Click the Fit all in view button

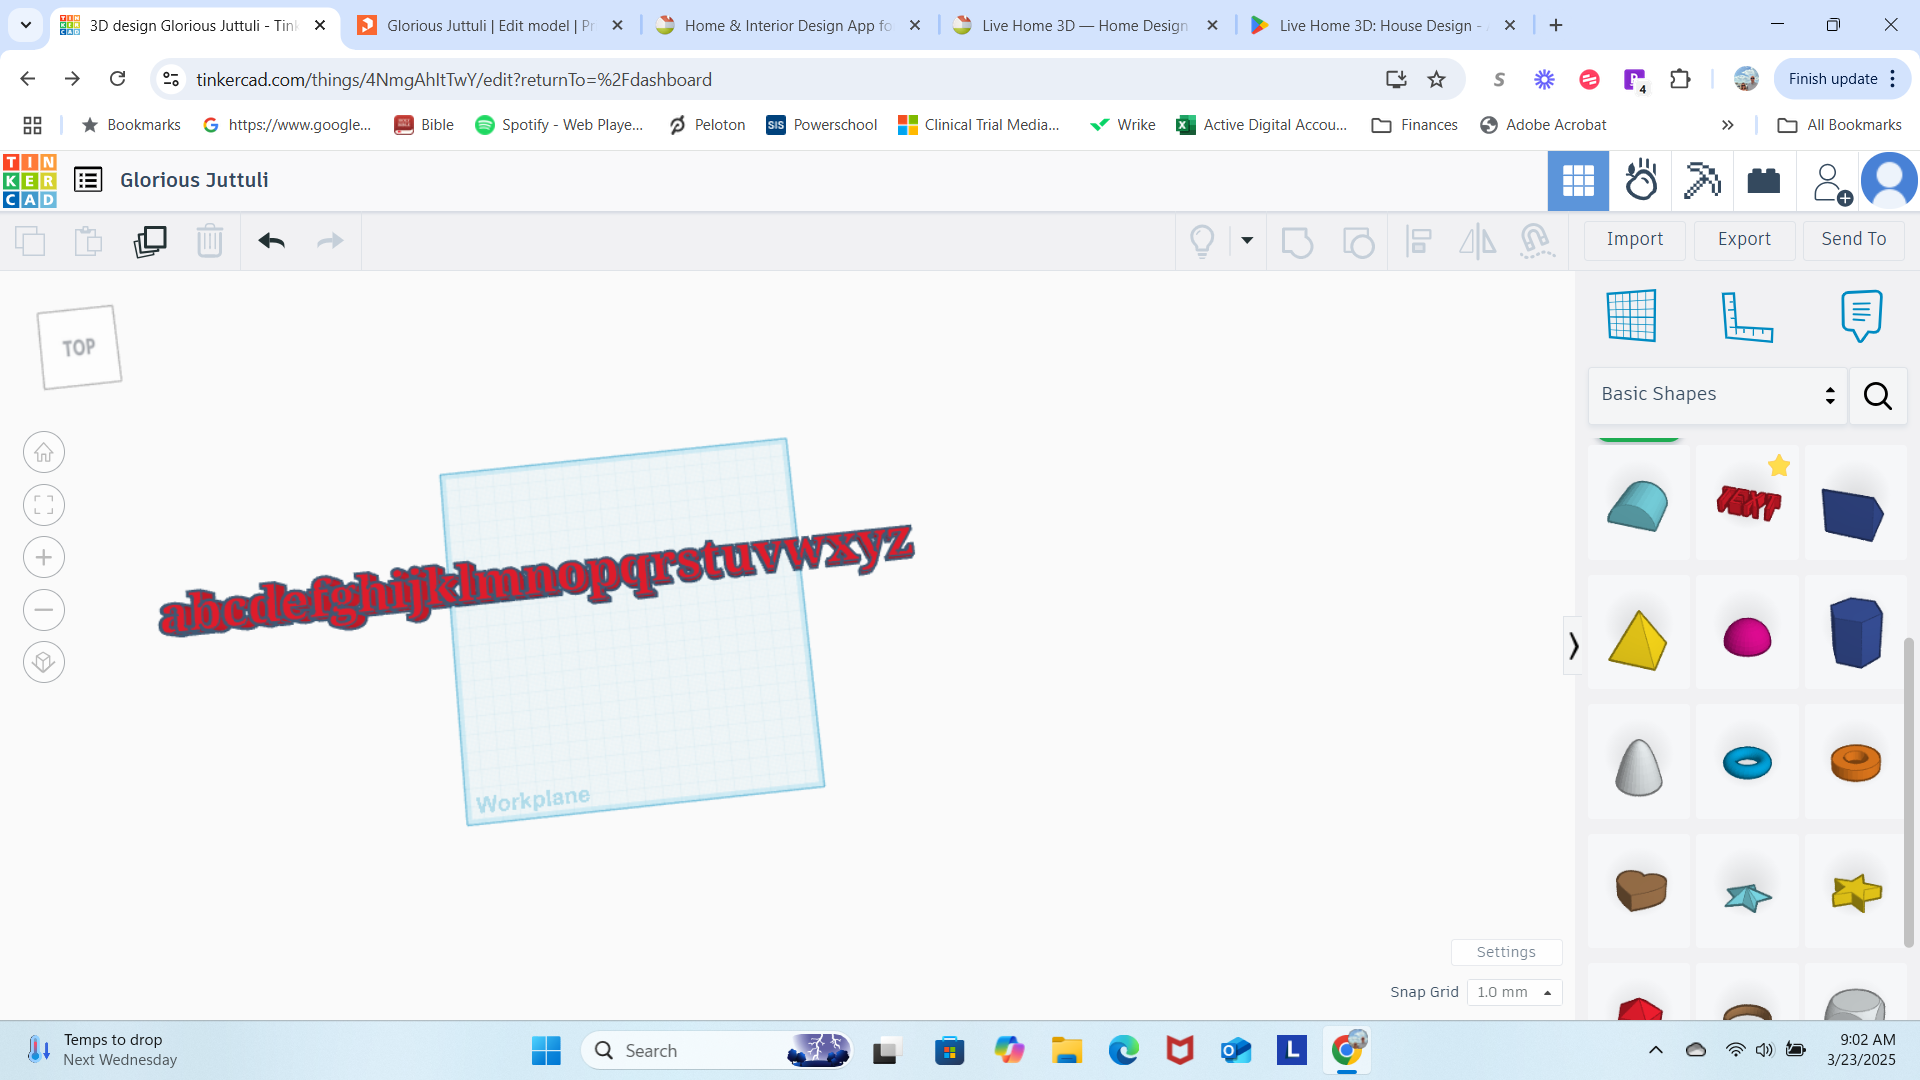(x=44, y=505)
